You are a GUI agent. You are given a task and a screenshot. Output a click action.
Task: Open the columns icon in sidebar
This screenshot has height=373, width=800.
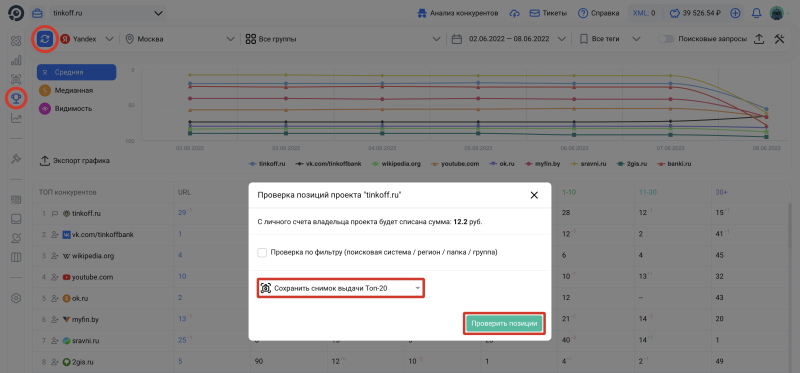click(16, 257)
